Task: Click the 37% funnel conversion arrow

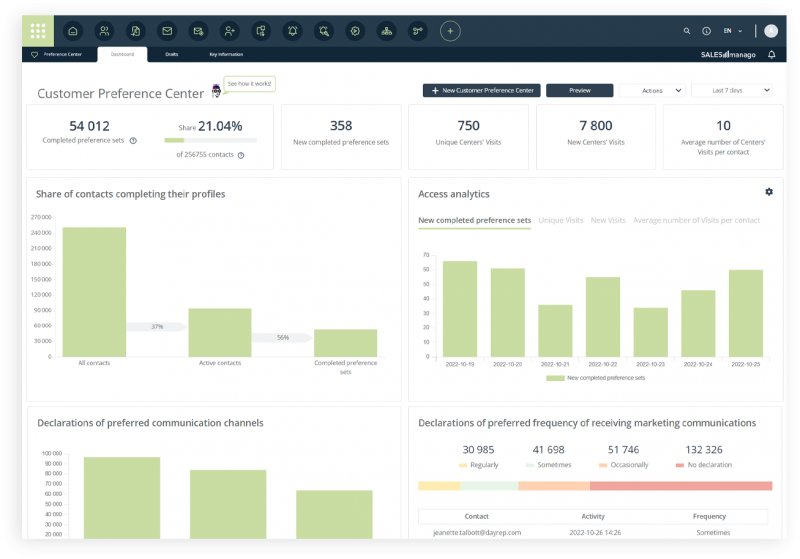Action: [x=157, y=327]
